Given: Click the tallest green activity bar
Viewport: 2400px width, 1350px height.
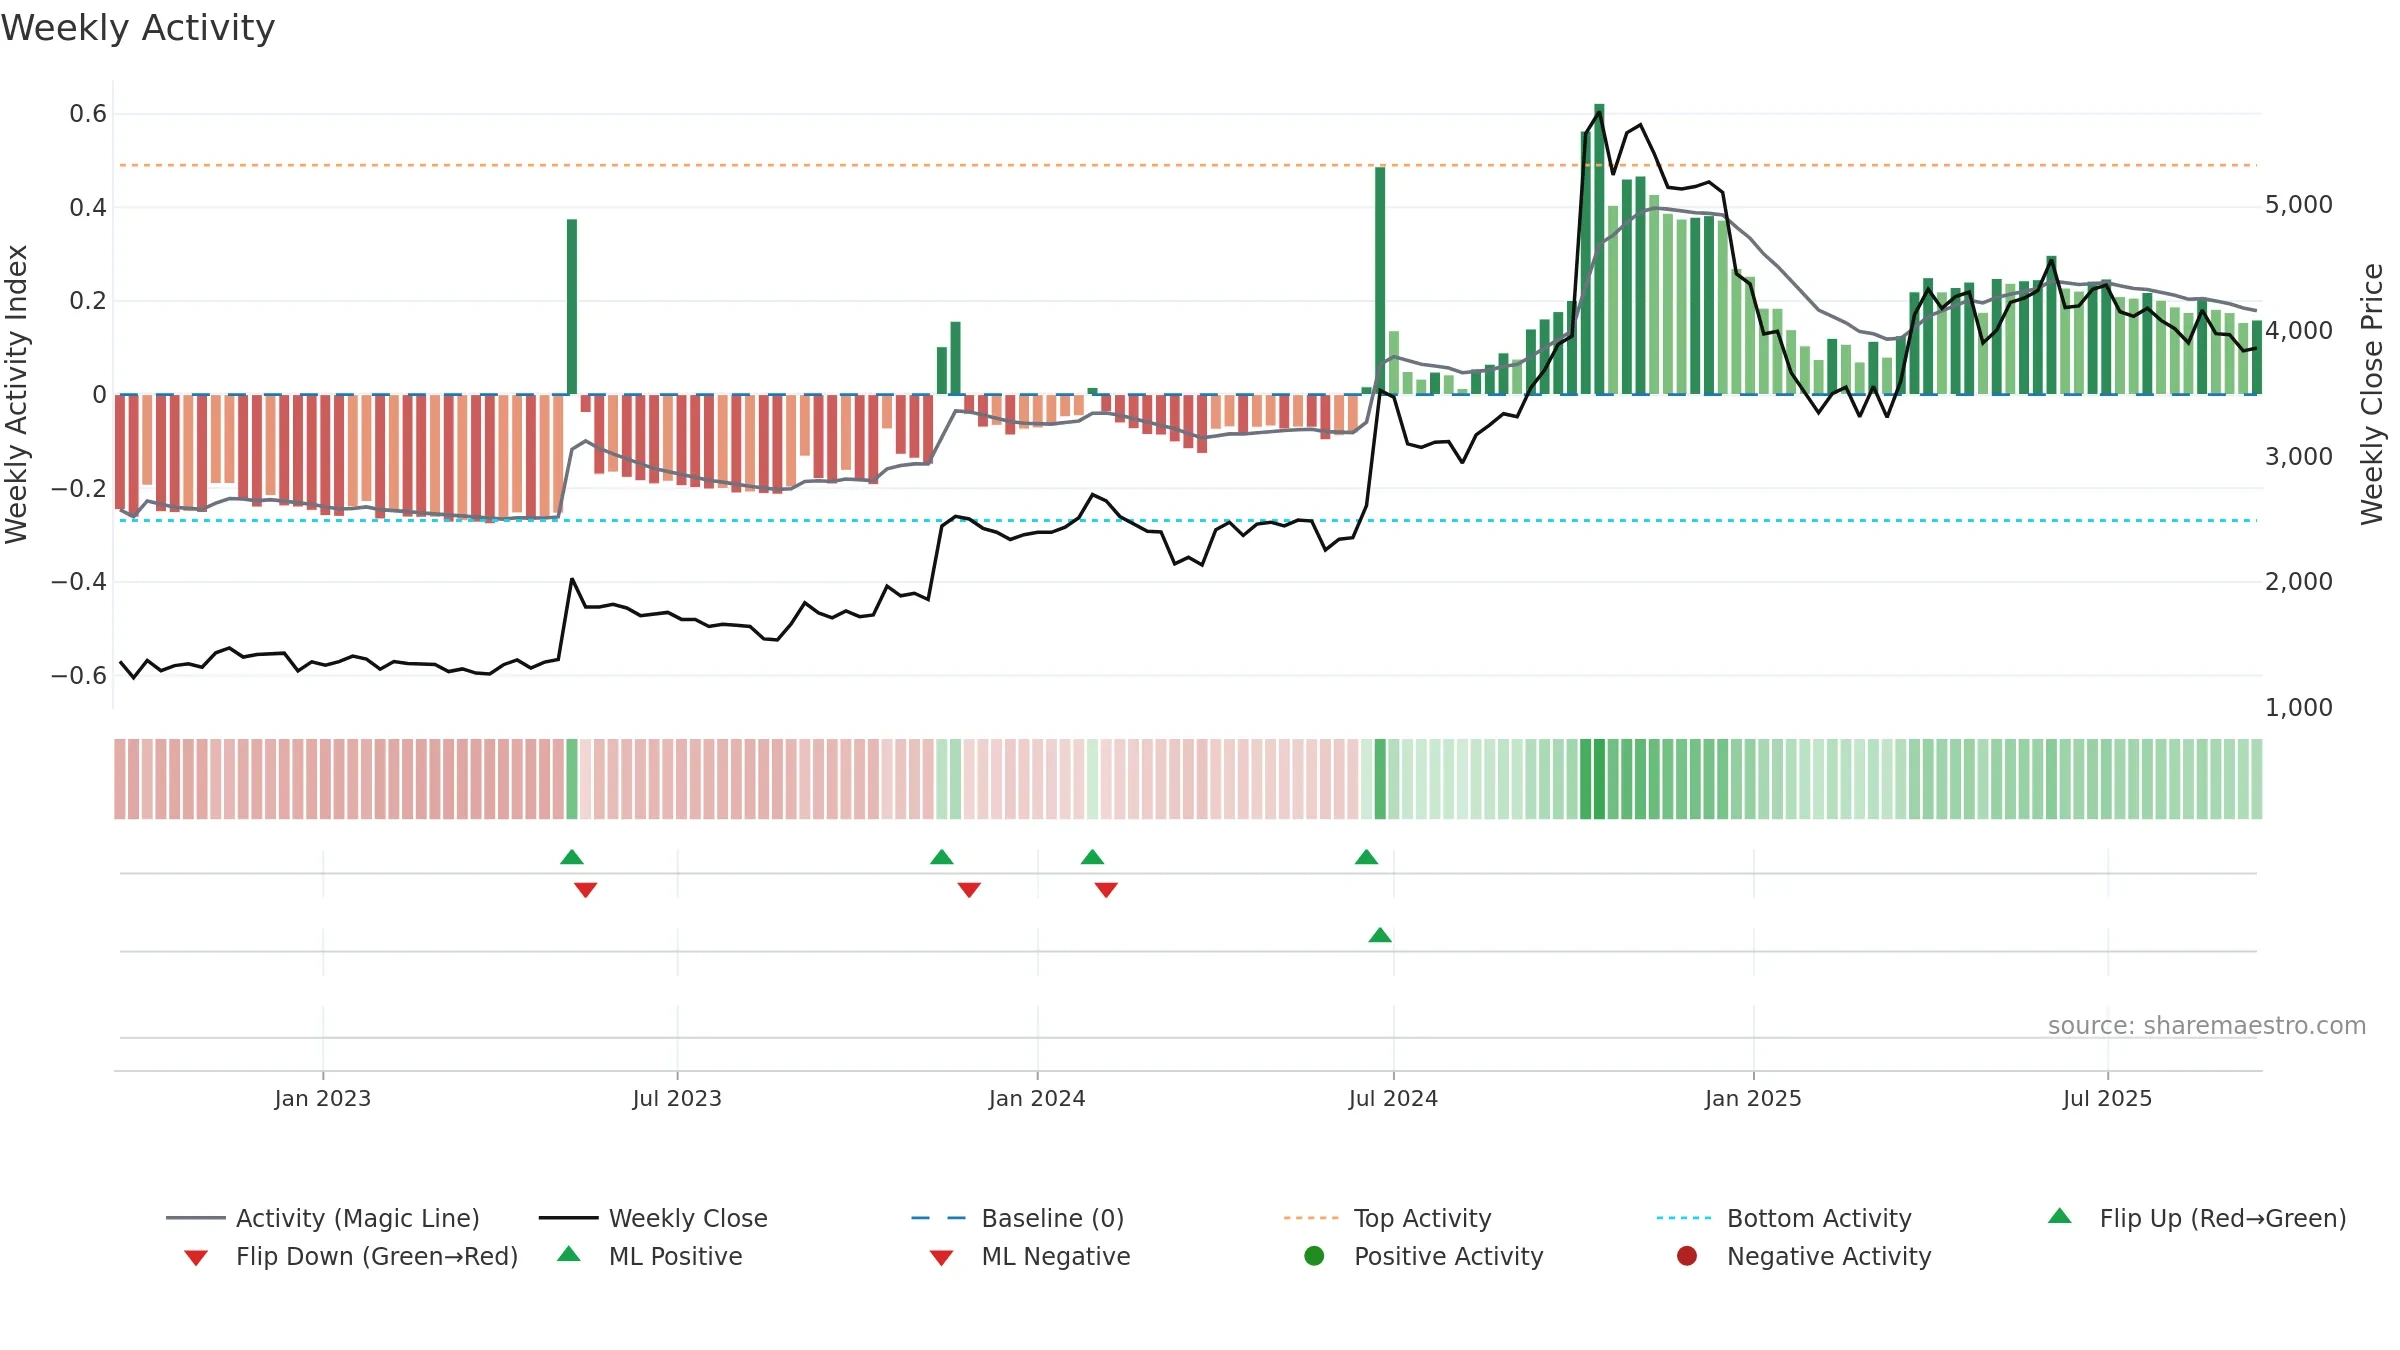Looking at the screenshot, I should tap(1599, 249).
